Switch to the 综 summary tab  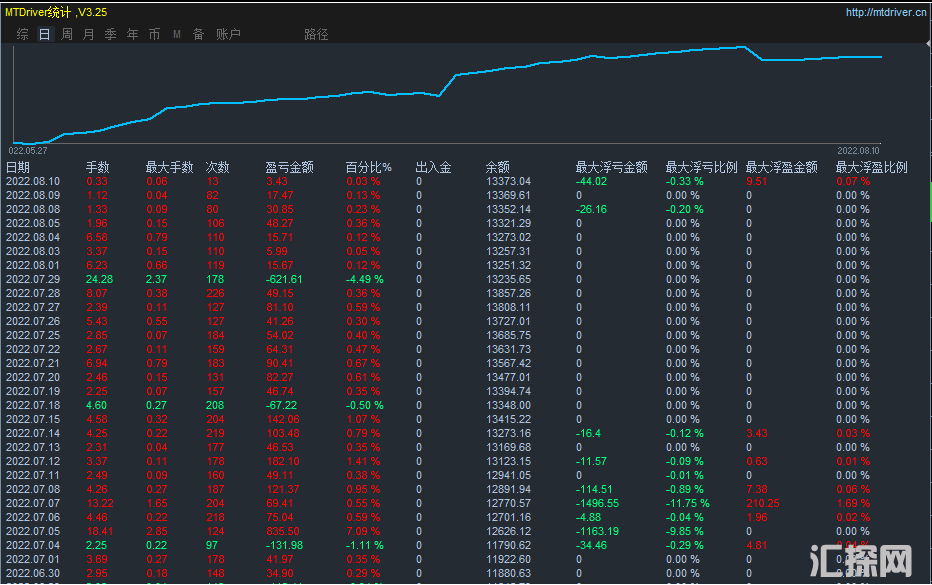tap(22, 34)
